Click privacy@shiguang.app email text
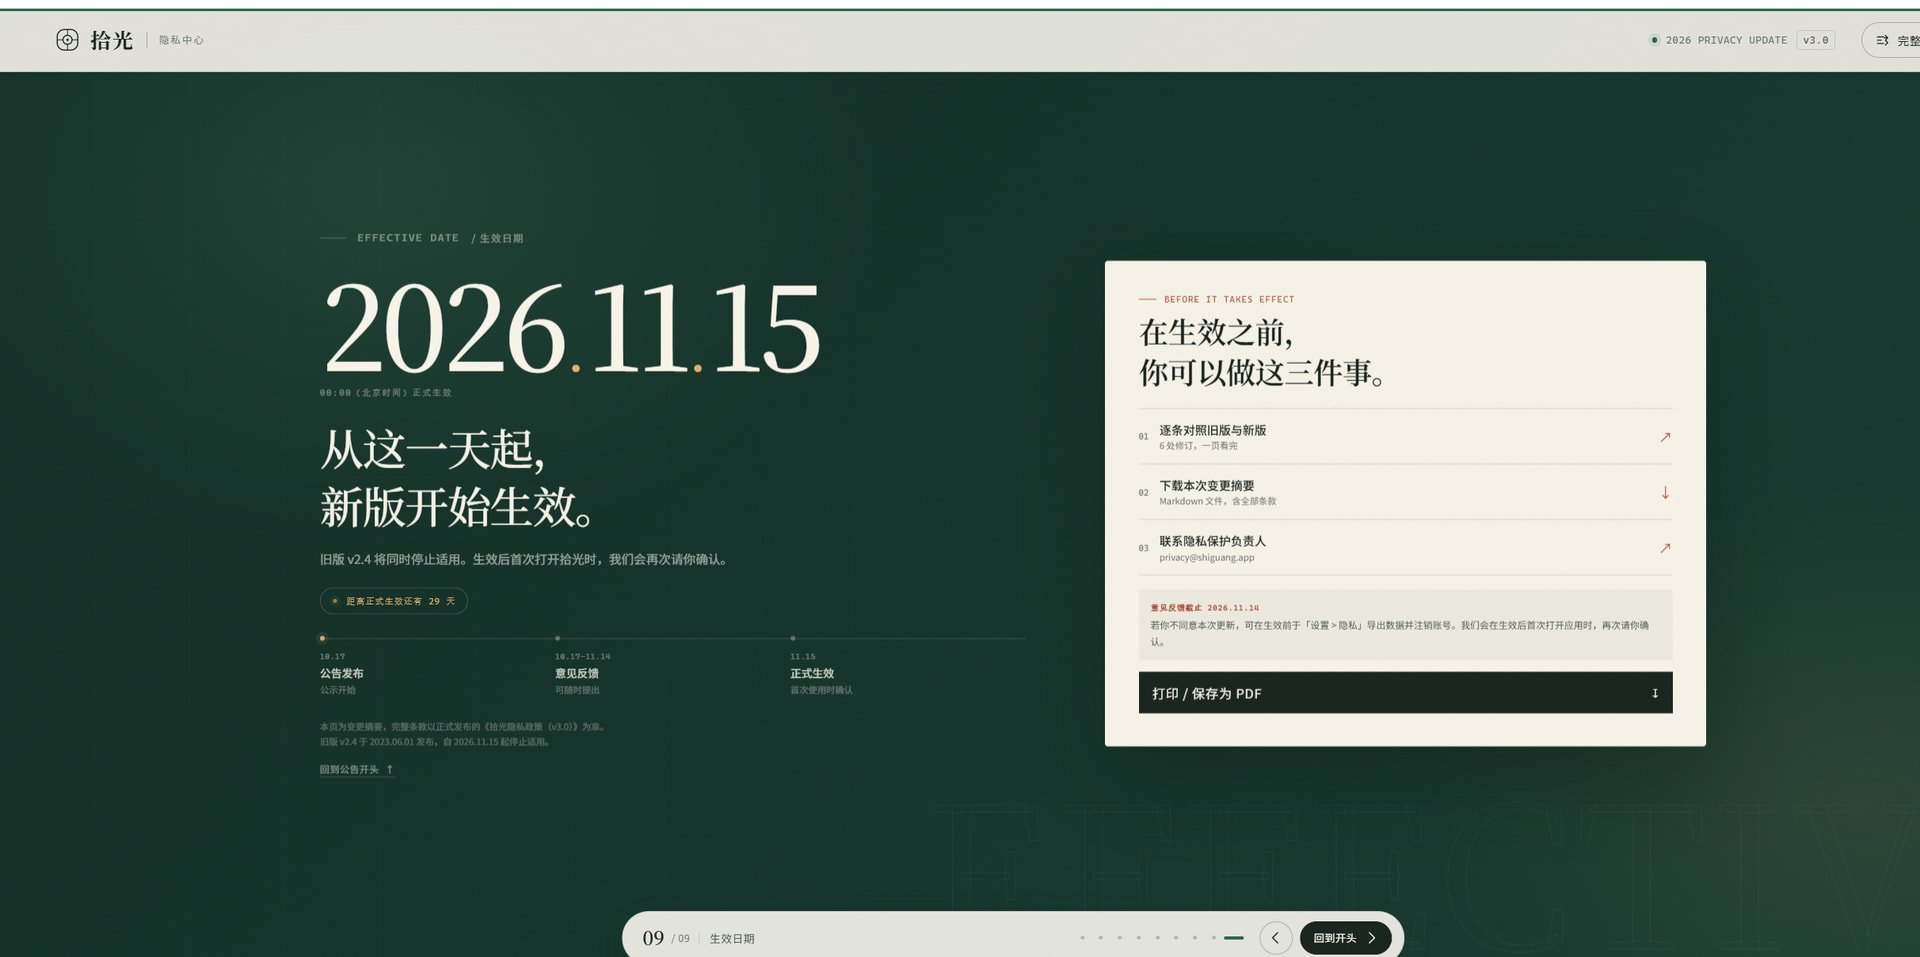 pyautogui.click(x=1206, y=558)
